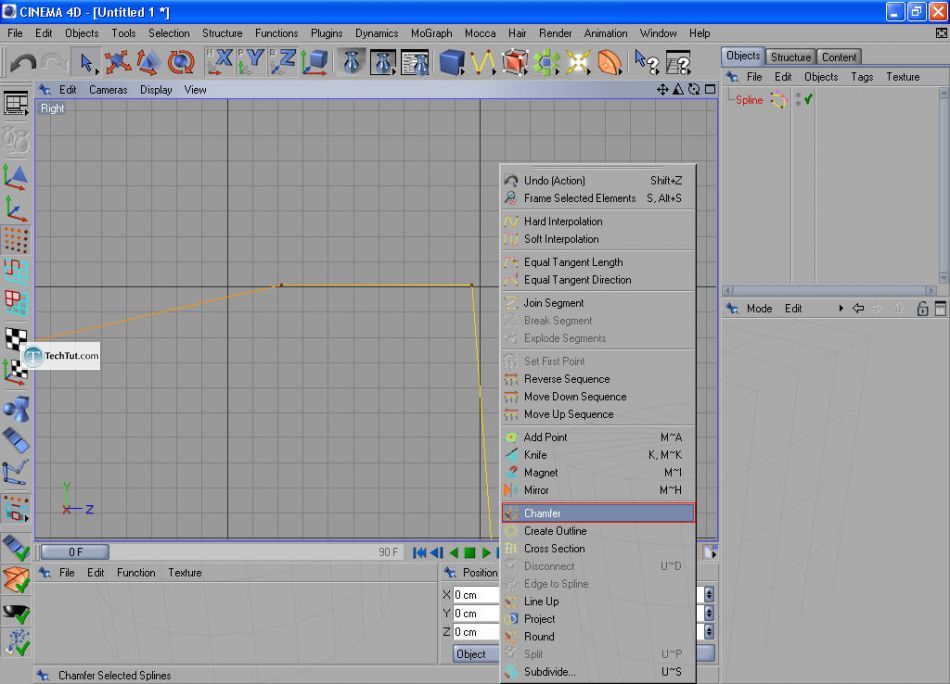Select Round from the context menu
This screenshot has height=684, width=950.
click(598, 636)
